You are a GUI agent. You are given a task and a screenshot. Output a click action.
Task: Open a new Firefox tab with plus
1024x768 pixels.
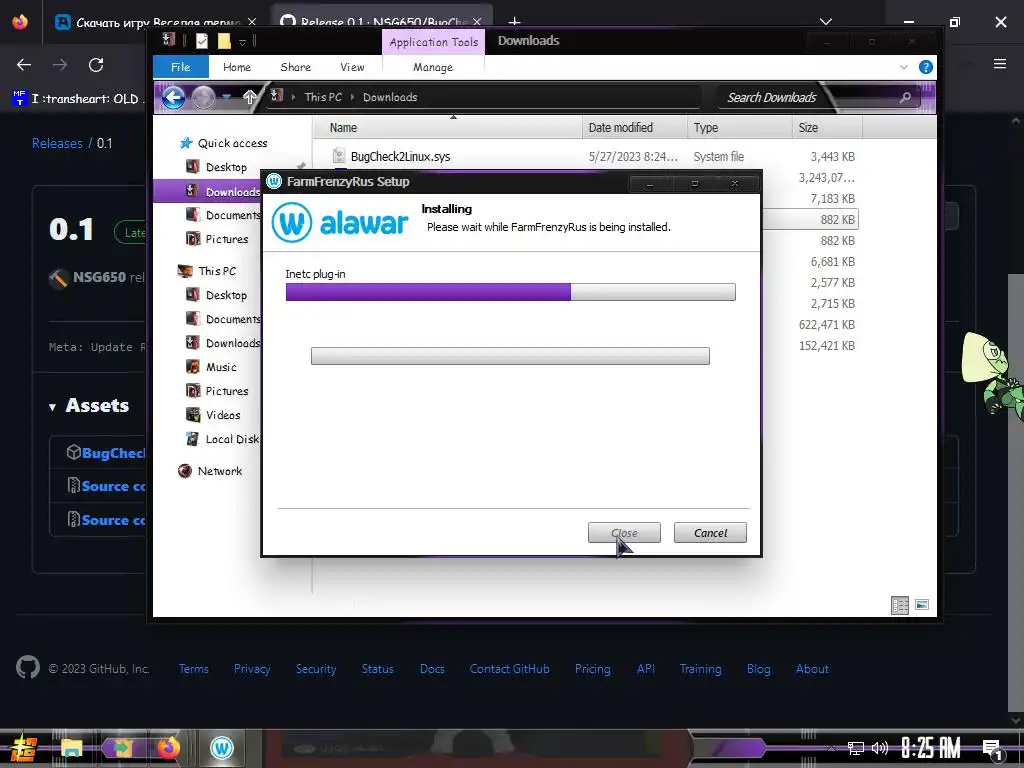515,22
